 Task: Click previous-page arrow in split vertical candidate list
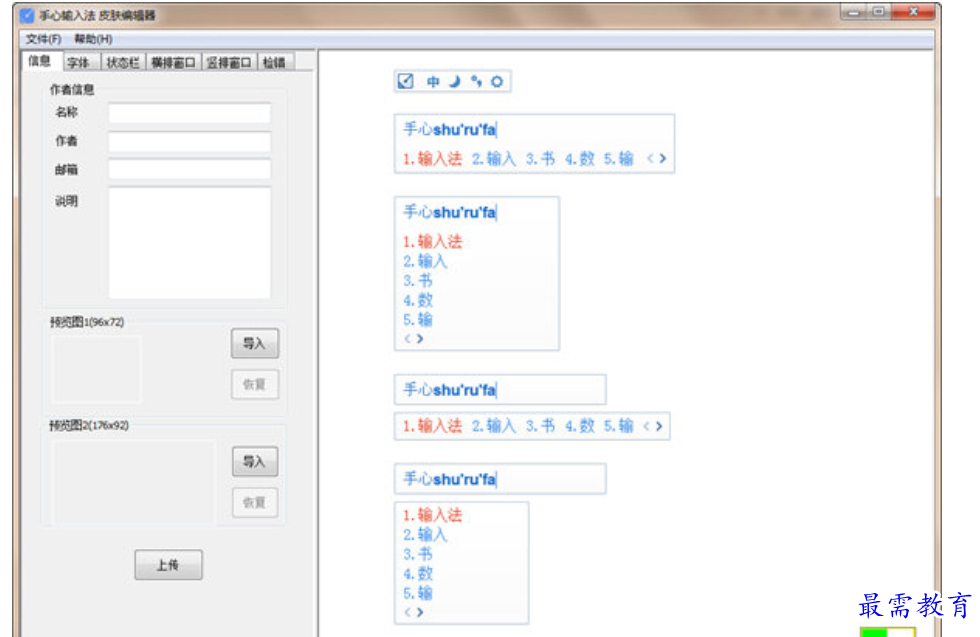[408, 612]
